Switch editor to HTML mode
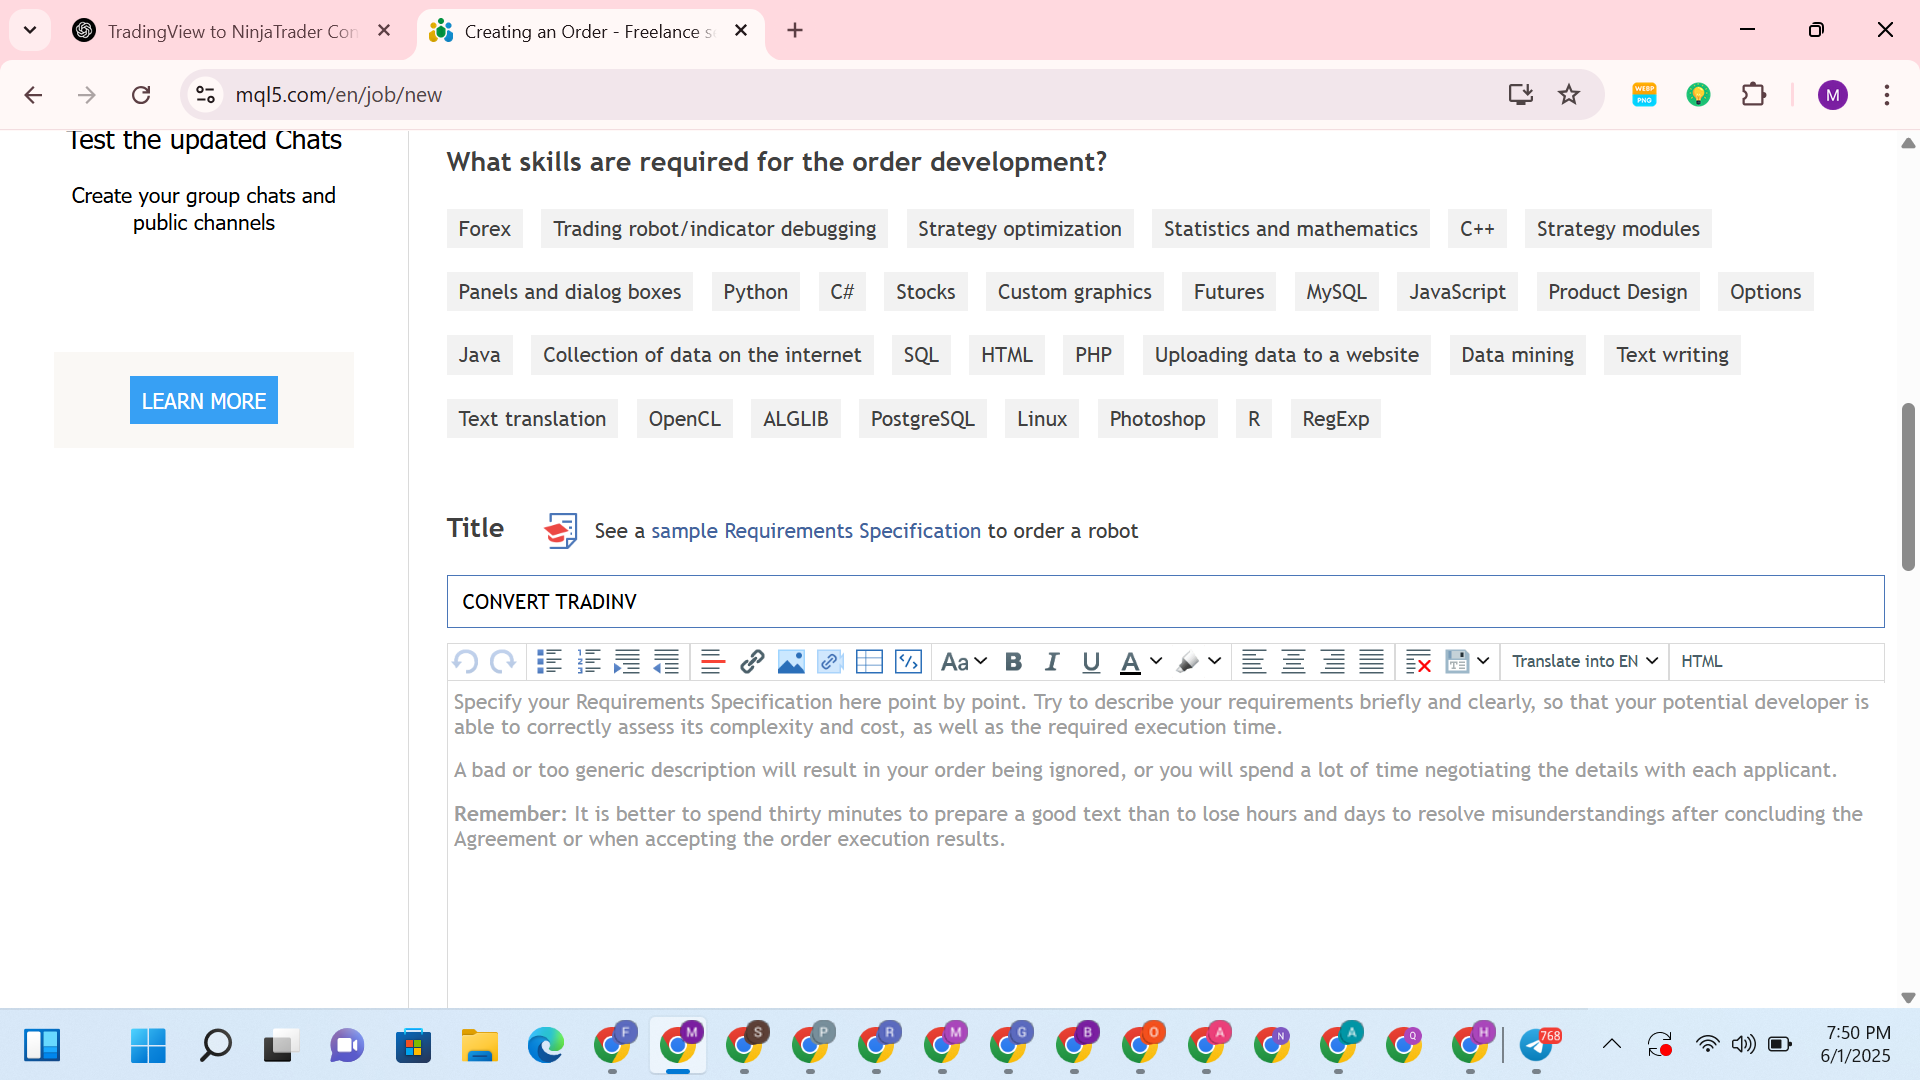Screen dimensions: 1920x1080 [1701, 661]
